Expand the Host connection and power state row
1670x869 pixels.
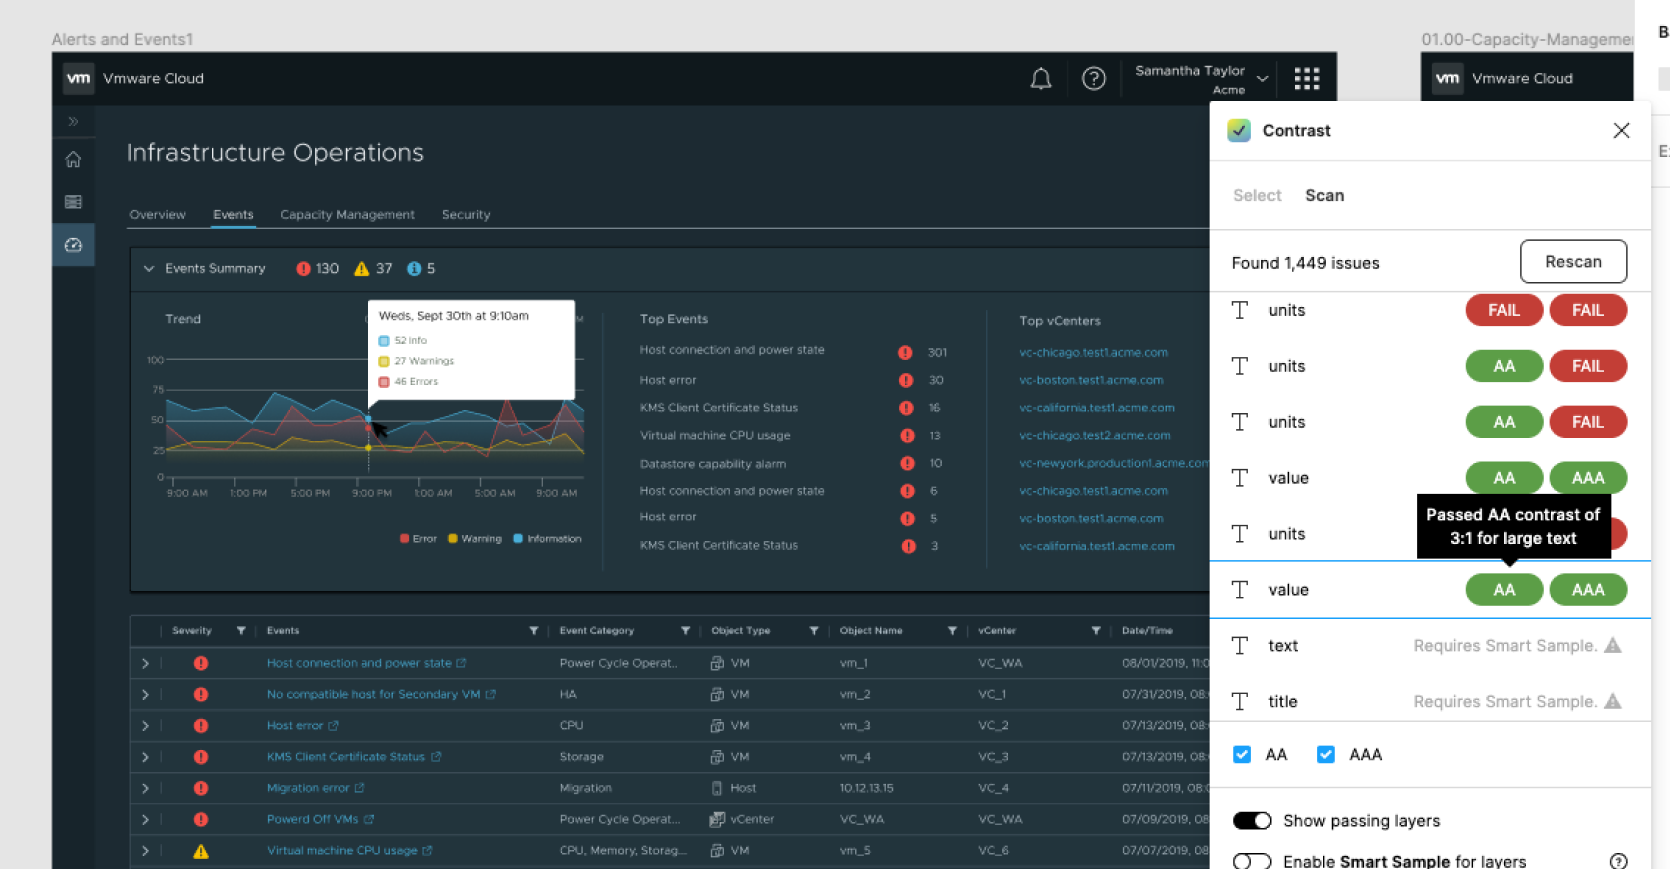click(x=145, y=663)
